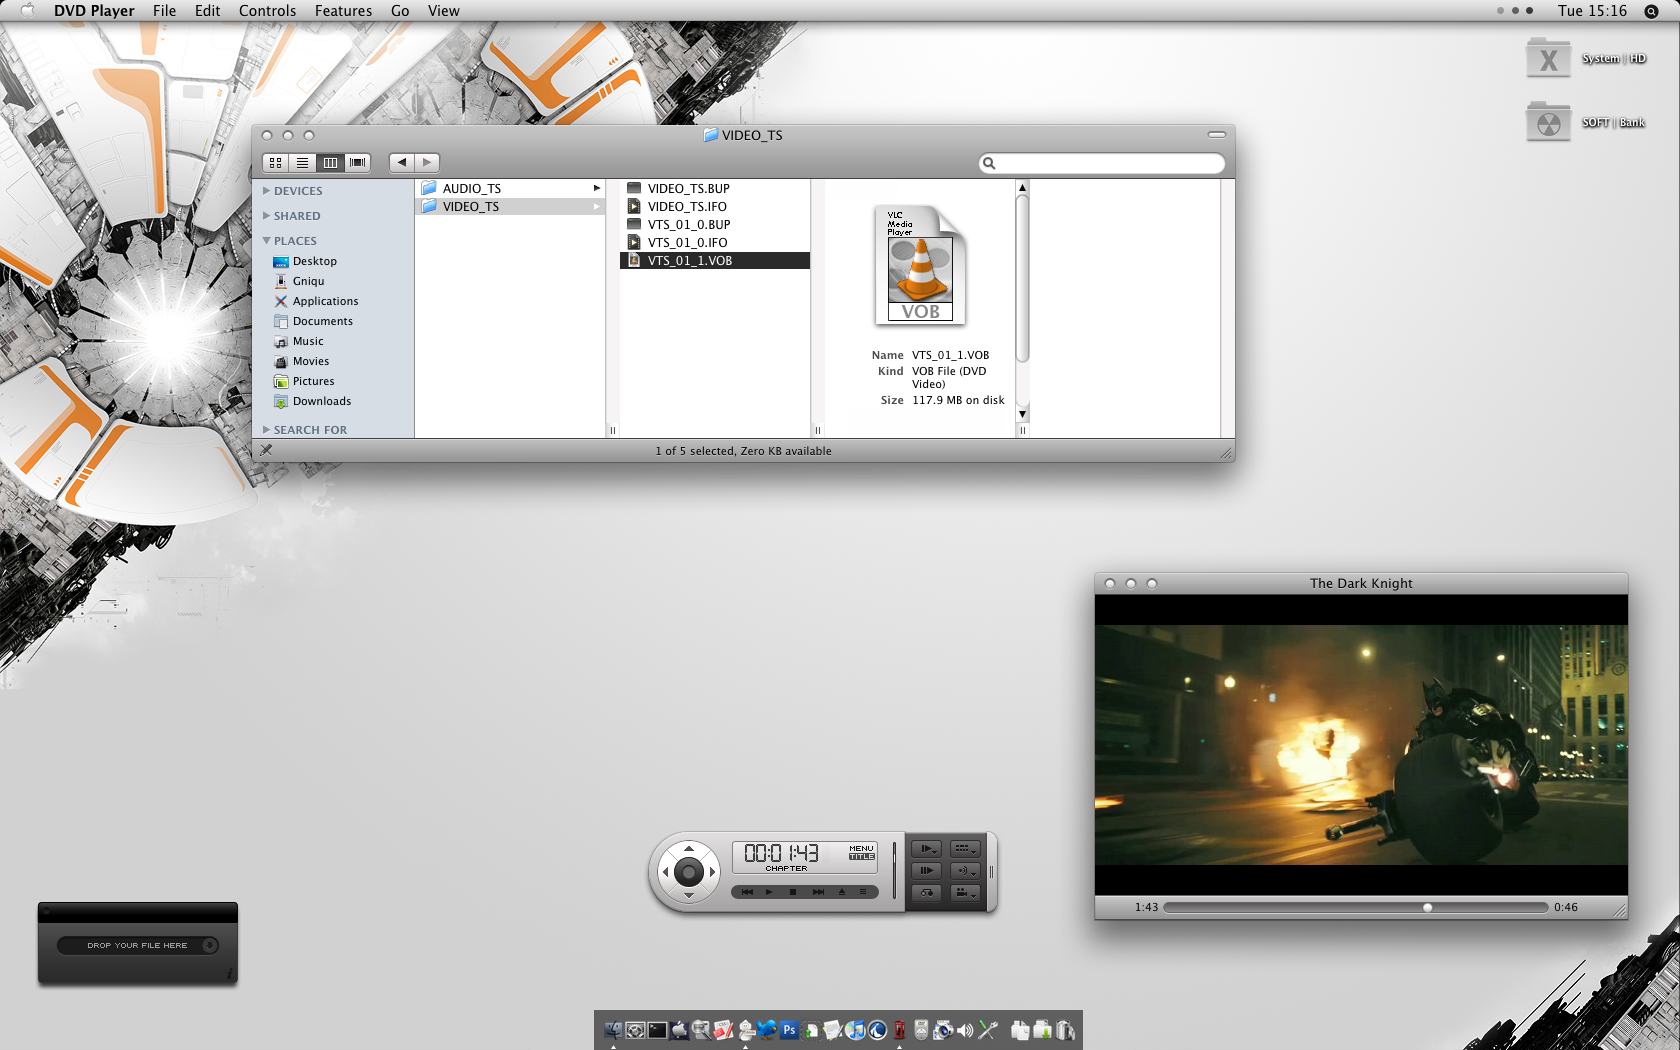Expand the SHARED sidebar section

coord(267,215)
